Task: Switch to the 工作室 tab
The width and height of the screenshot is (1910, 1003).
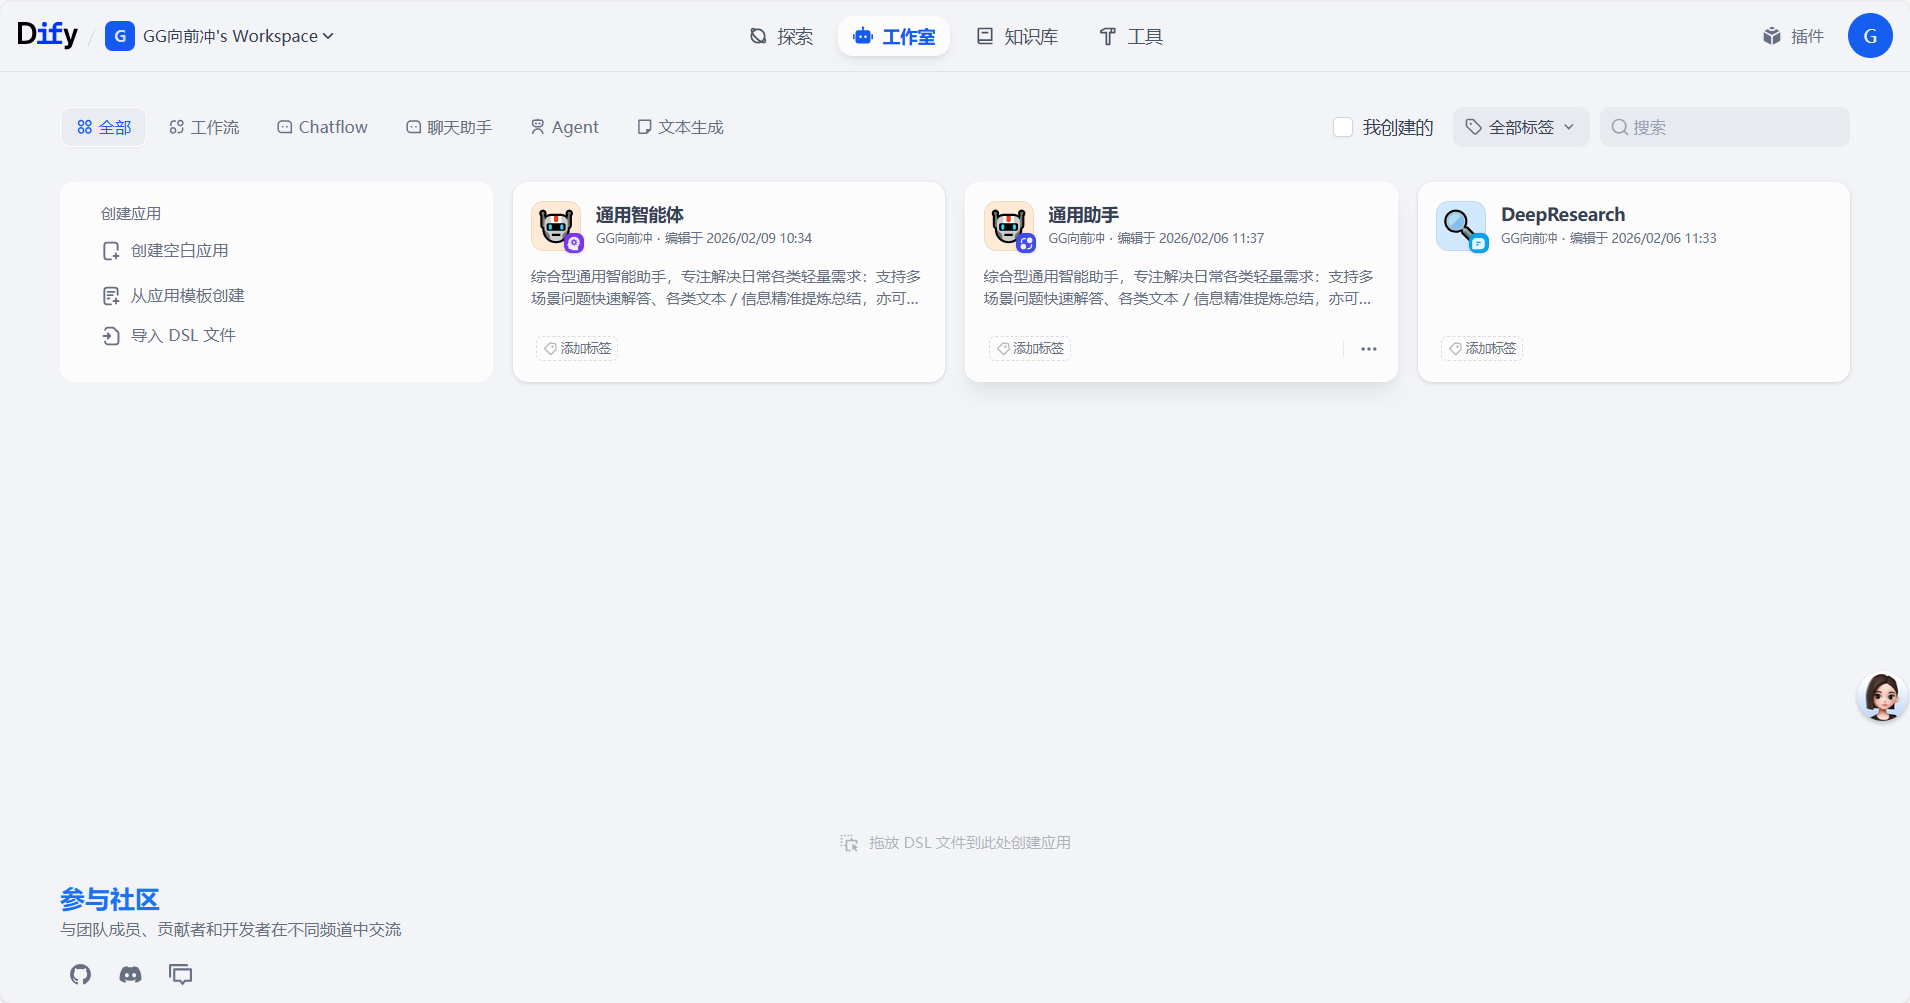Action: [893, 36]
